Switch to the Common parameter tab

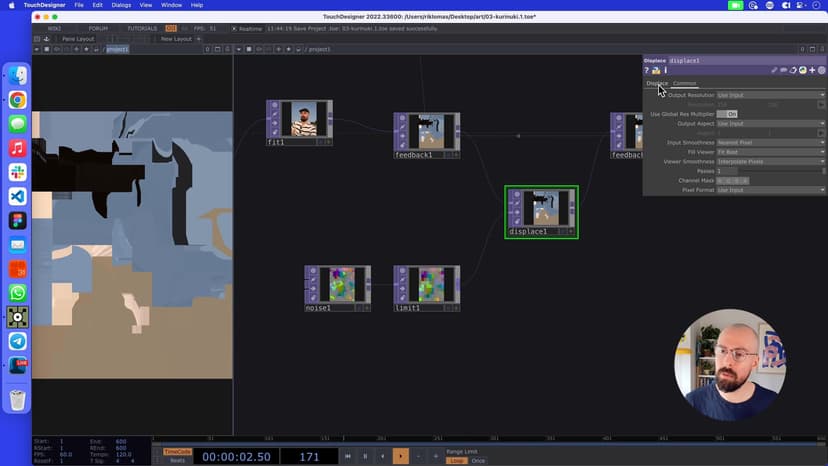(685, 83)
